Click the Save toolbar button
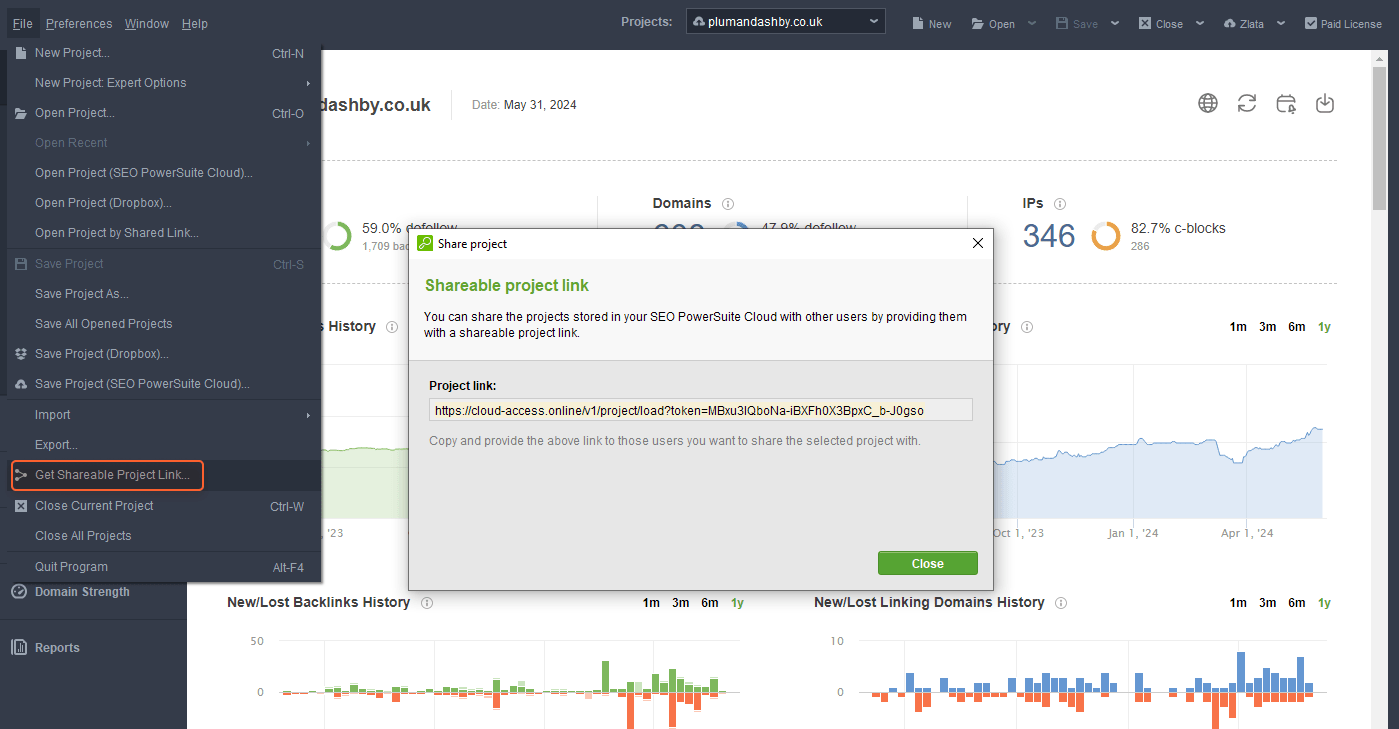Viewport: 1399px width, 729px height. click(x=1076, y=23)
